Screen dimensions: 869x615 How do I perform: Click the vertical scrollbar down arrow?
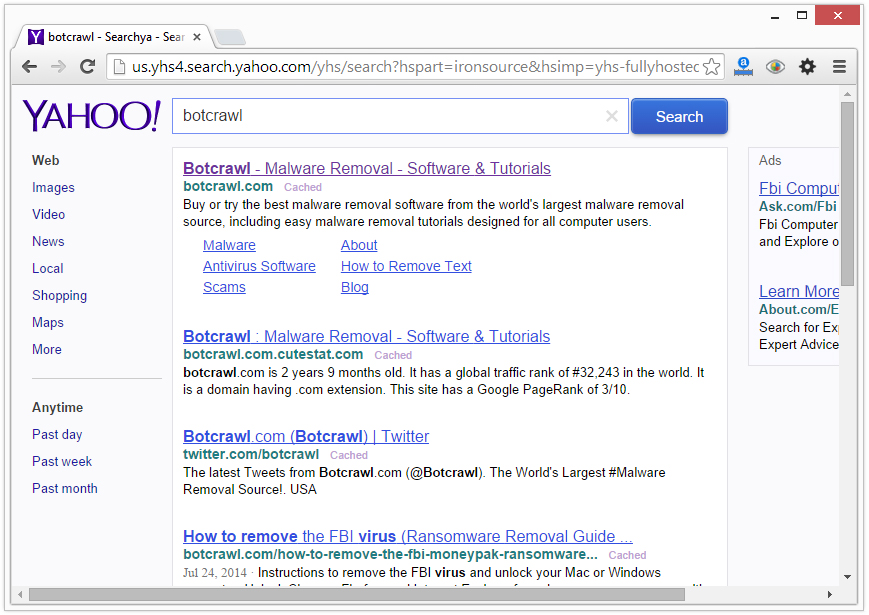click(x=847, y=576)
